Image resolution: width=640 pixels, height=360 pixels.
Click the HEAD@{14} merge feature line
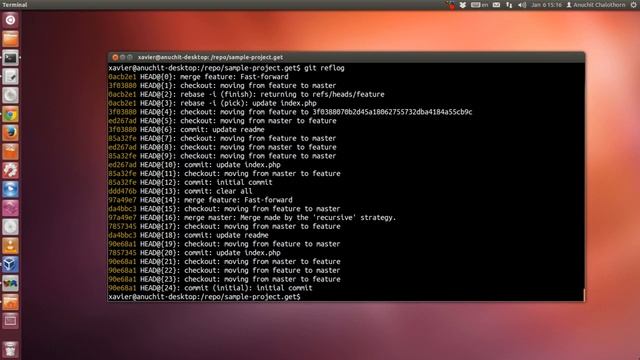click(x=200, y=200)
